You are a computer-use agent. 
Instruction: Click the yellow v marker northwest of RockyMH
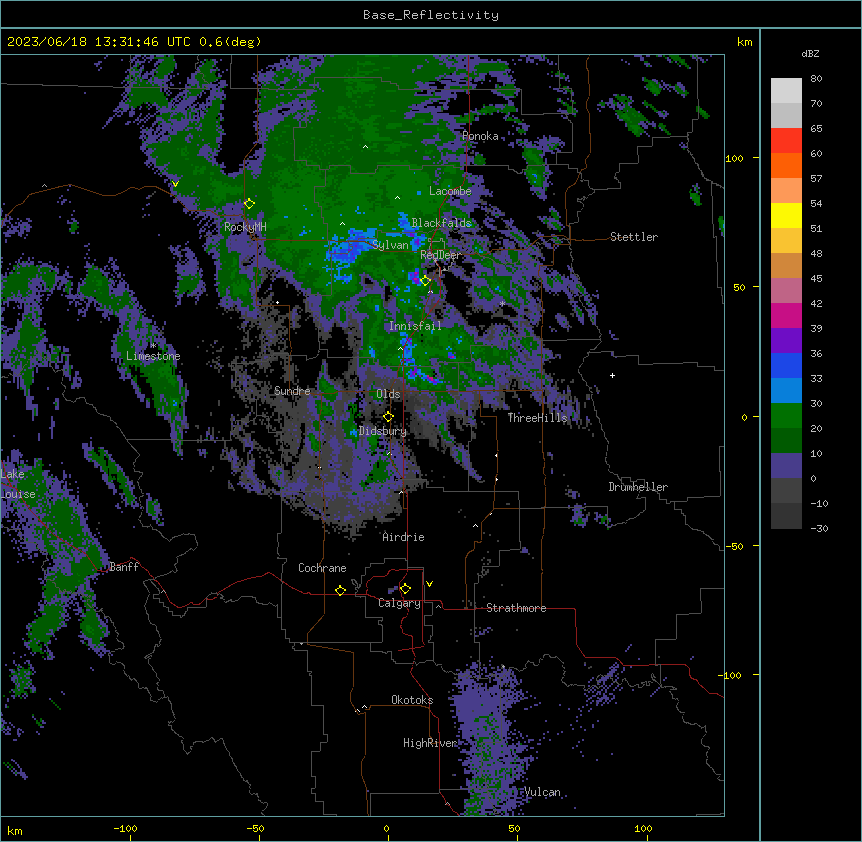tap(175, 184)
